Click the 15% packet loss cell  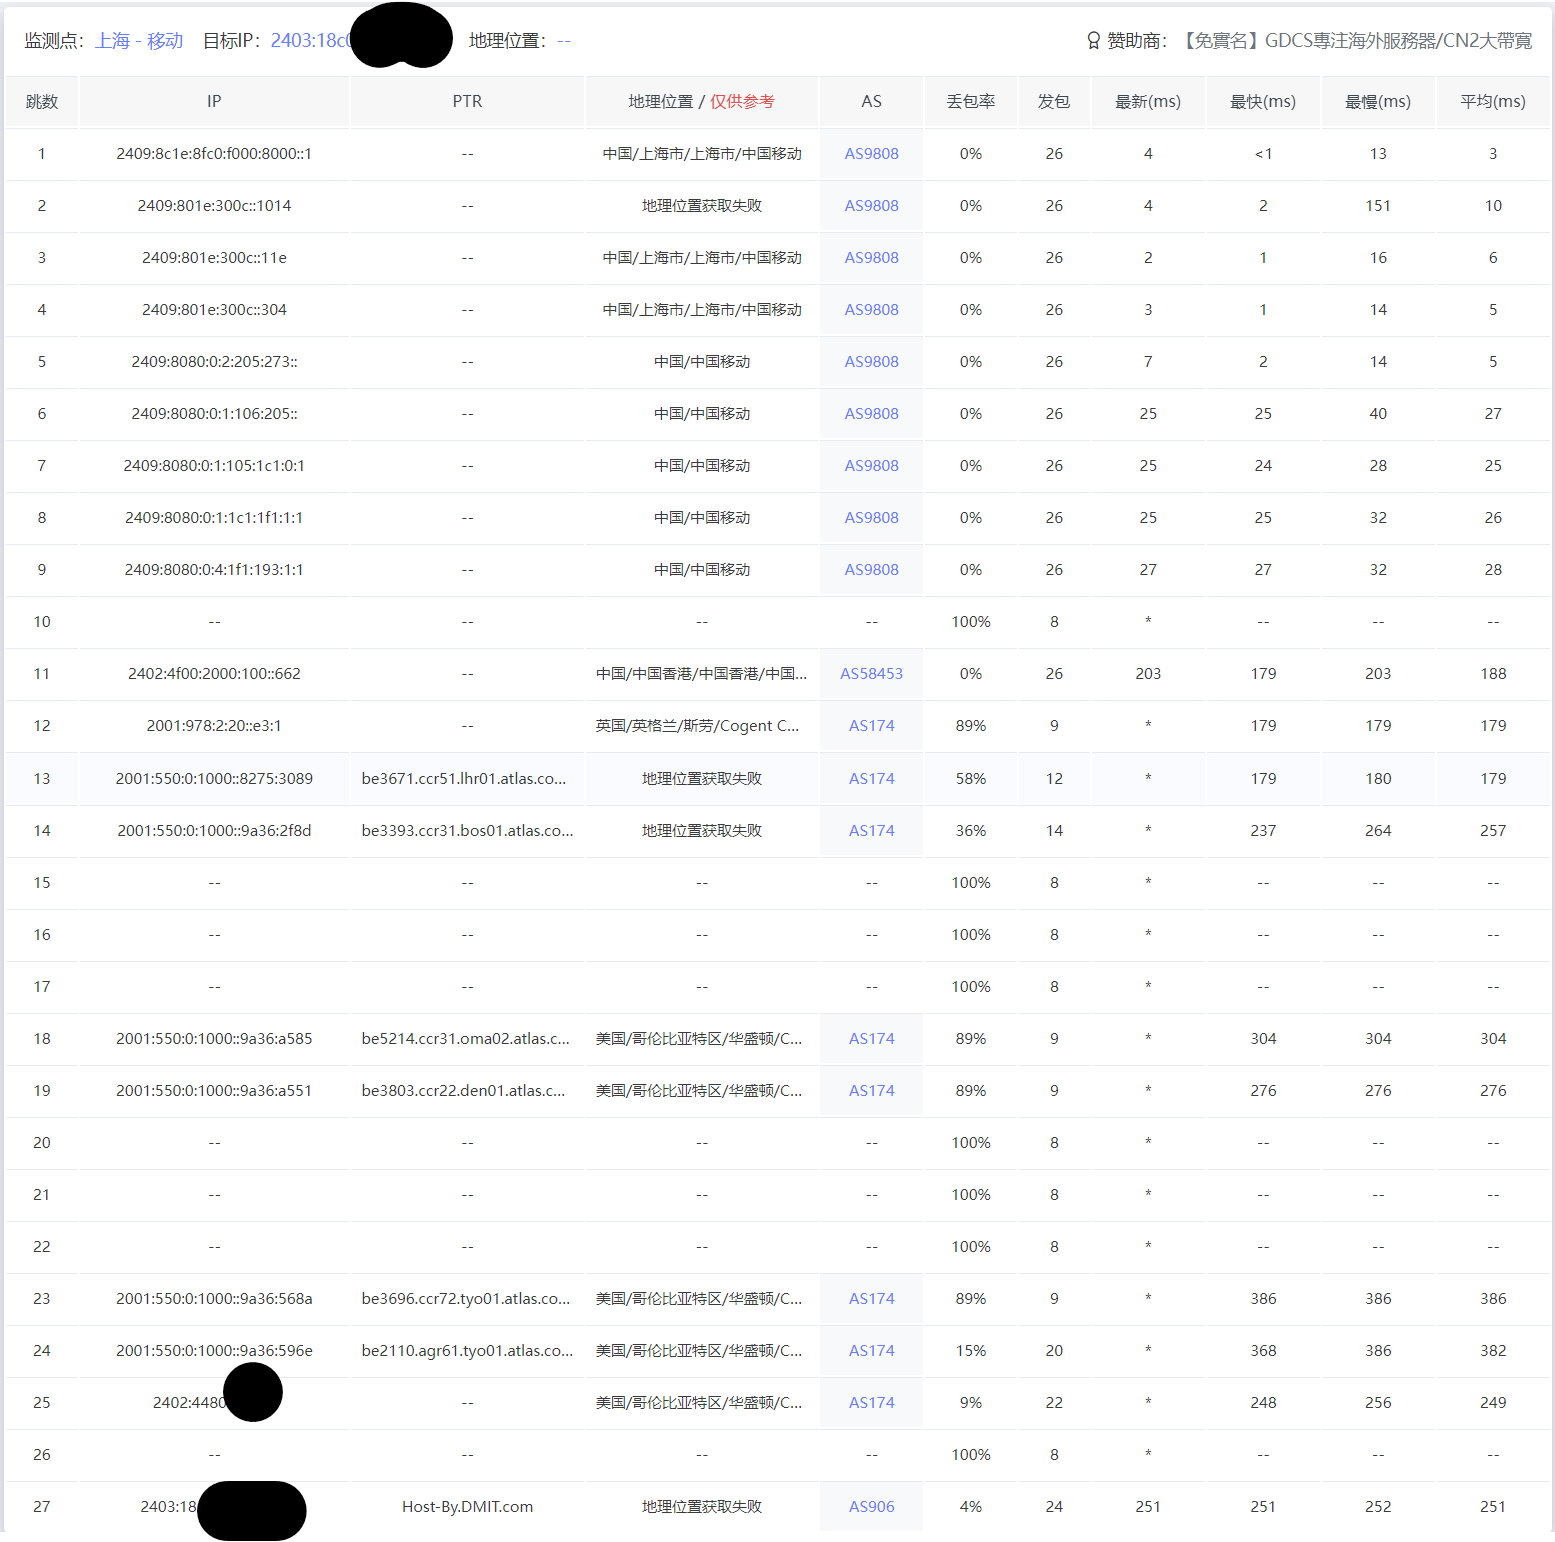coord(971,1351)
